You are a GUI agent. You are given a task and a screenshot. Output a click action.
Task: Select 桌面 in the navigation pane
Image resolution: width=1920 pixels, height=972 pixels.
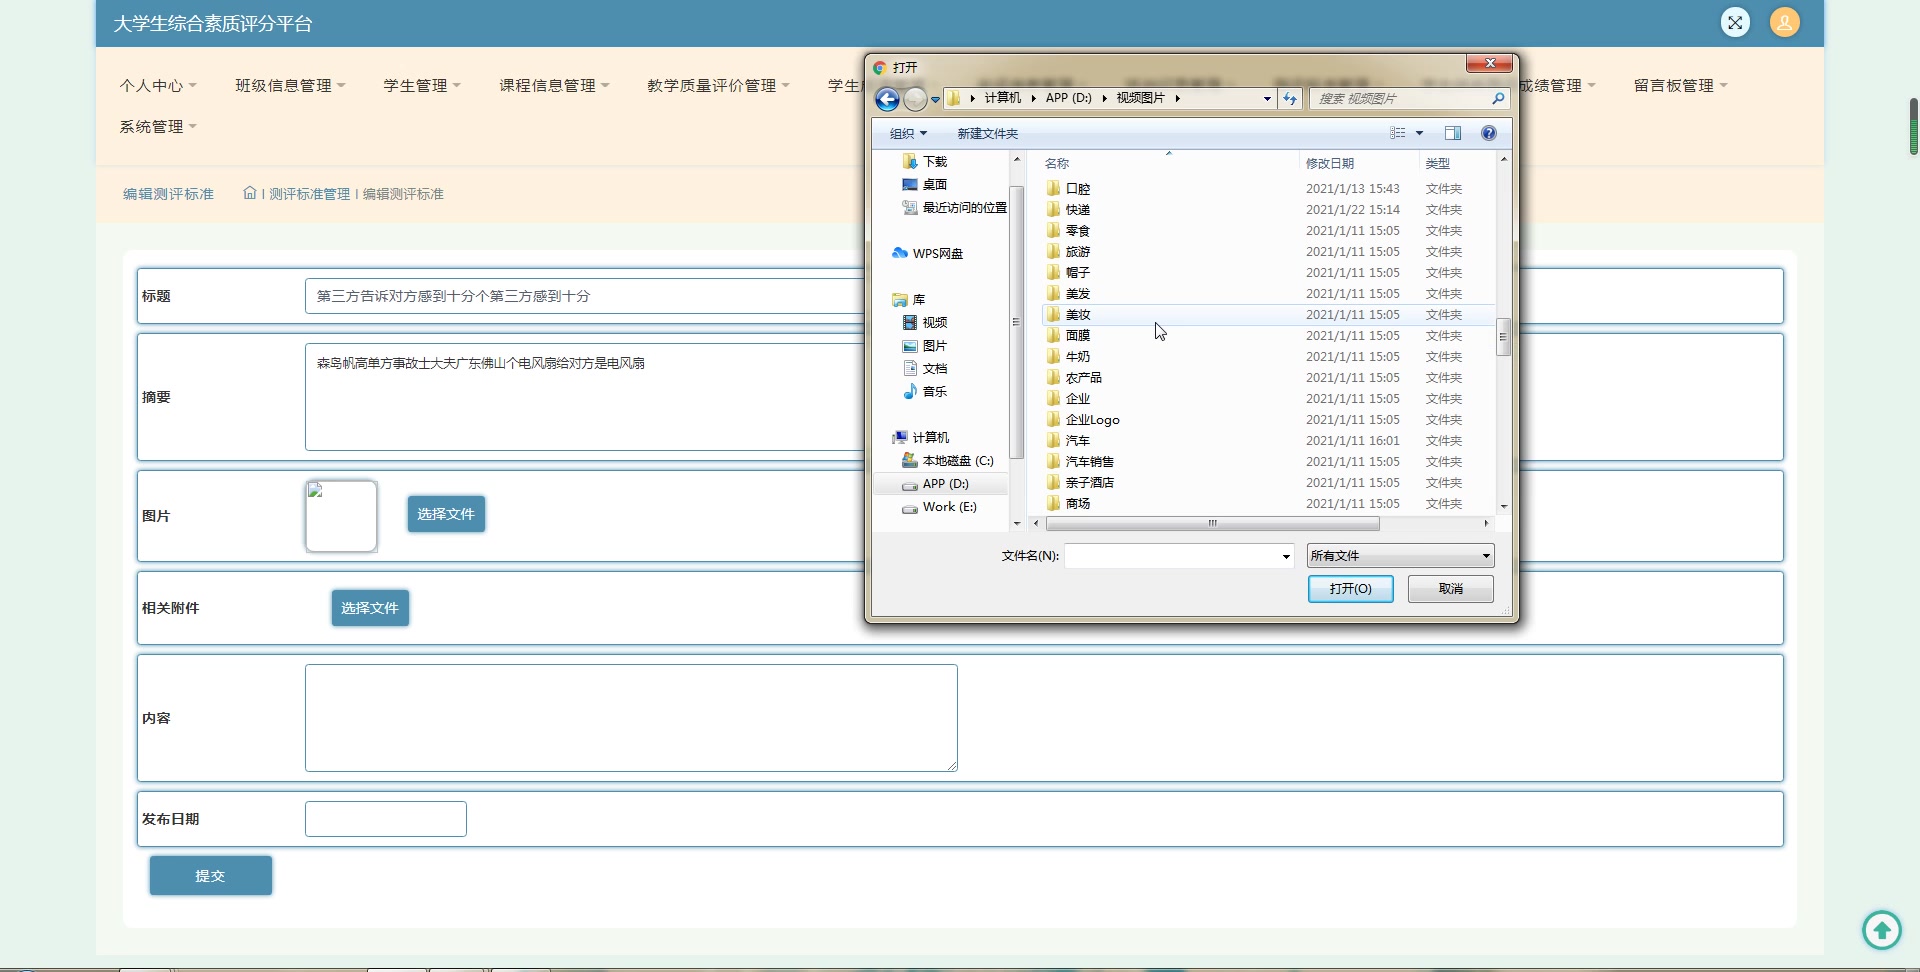click(x=925, y=185)
